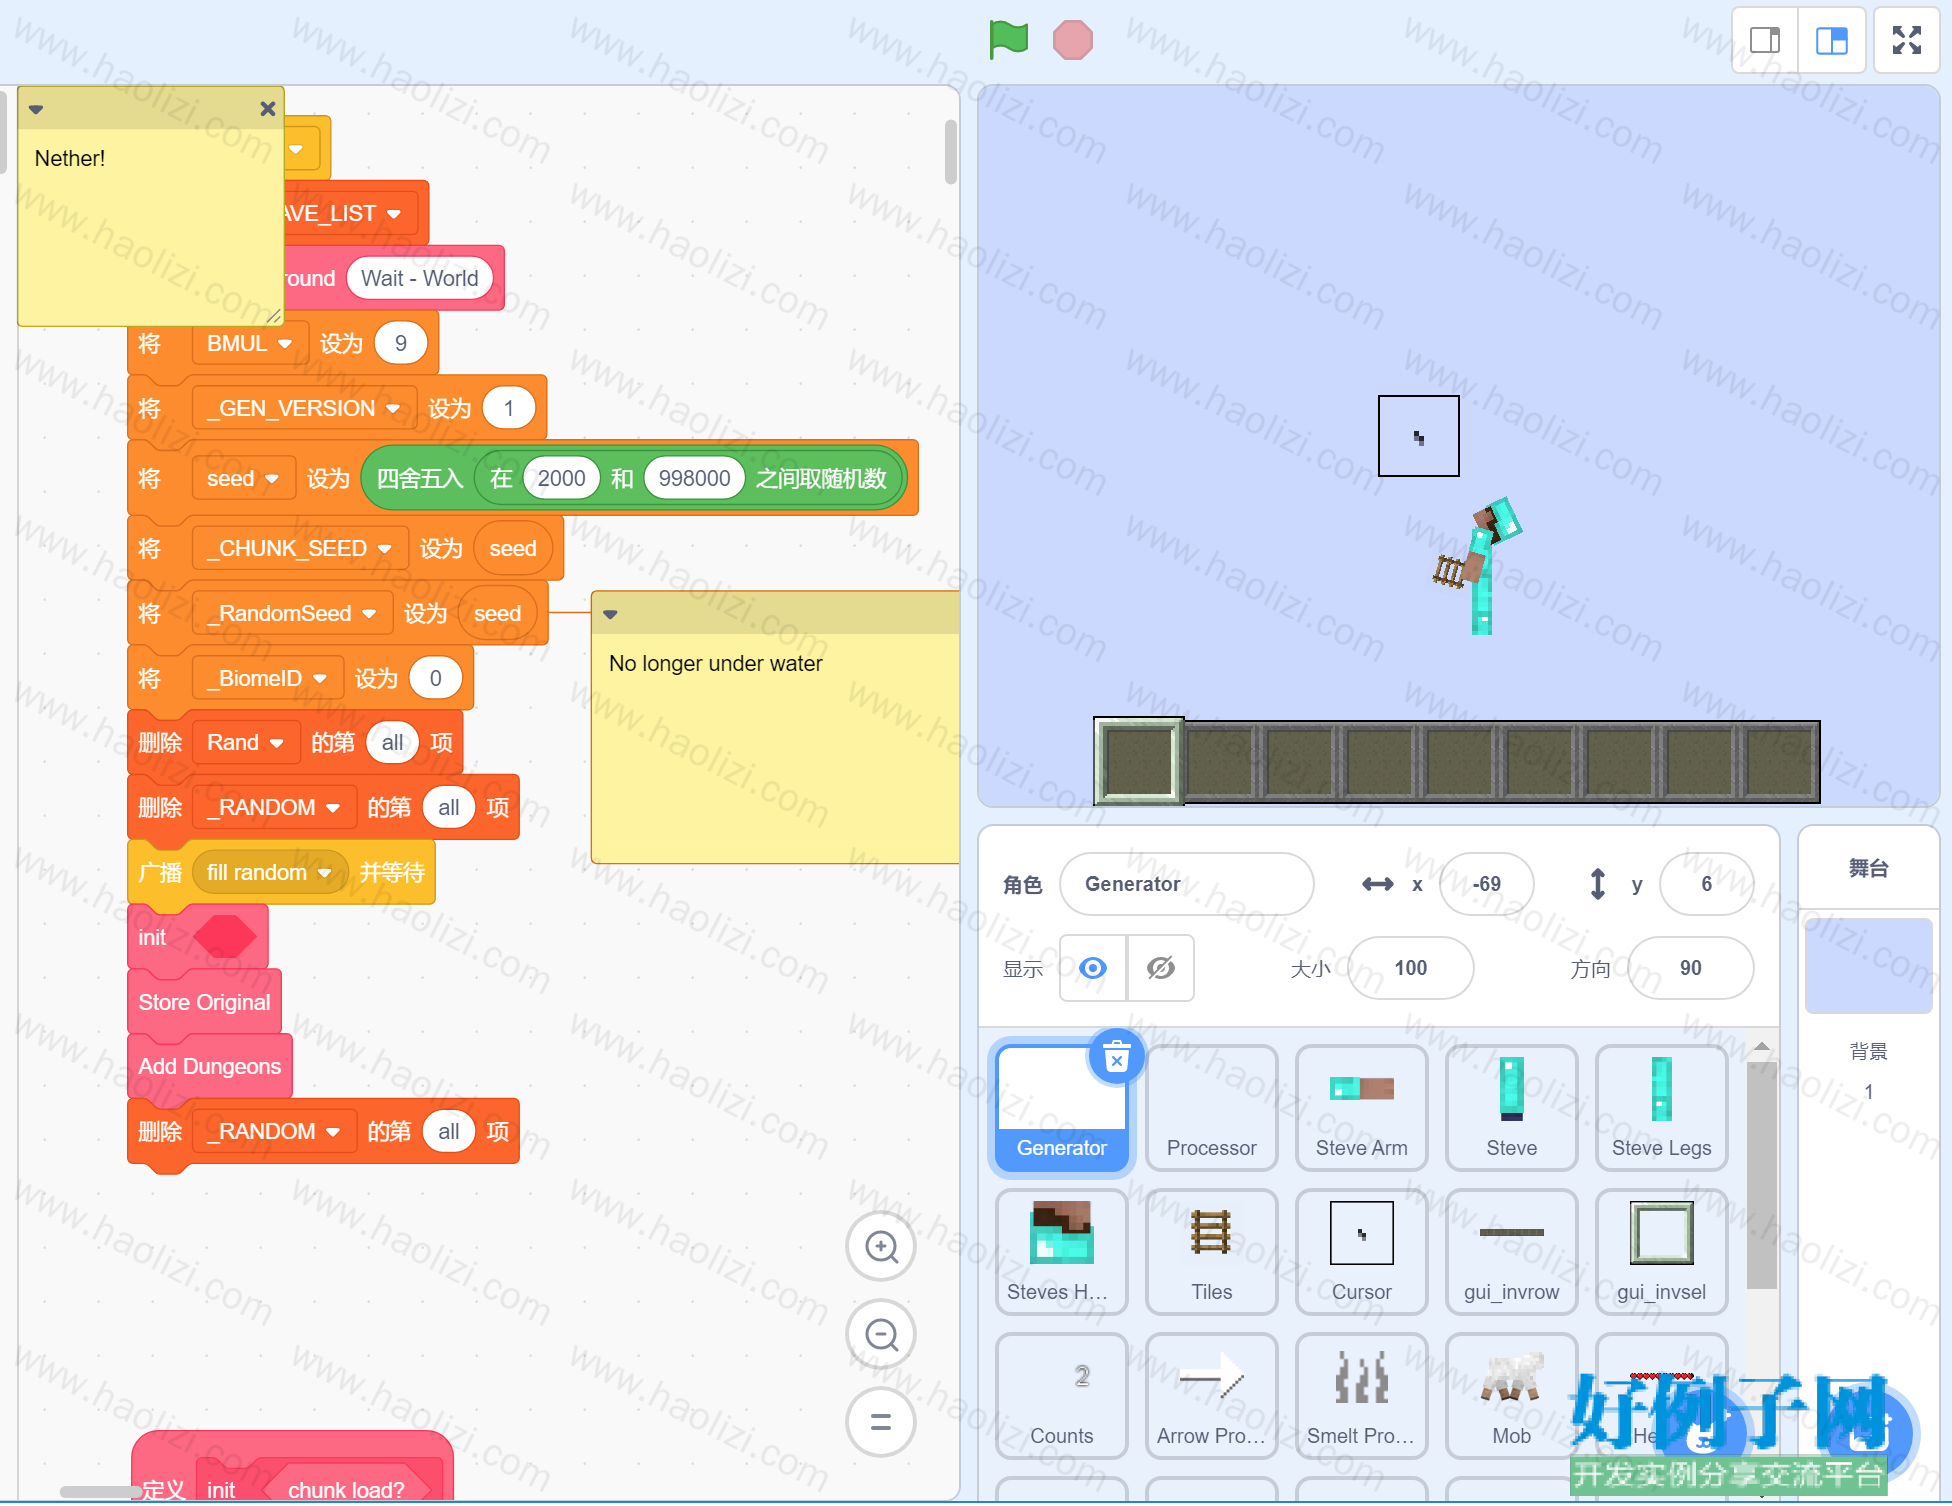Select the Processor sprite

pos(1212,1108)
